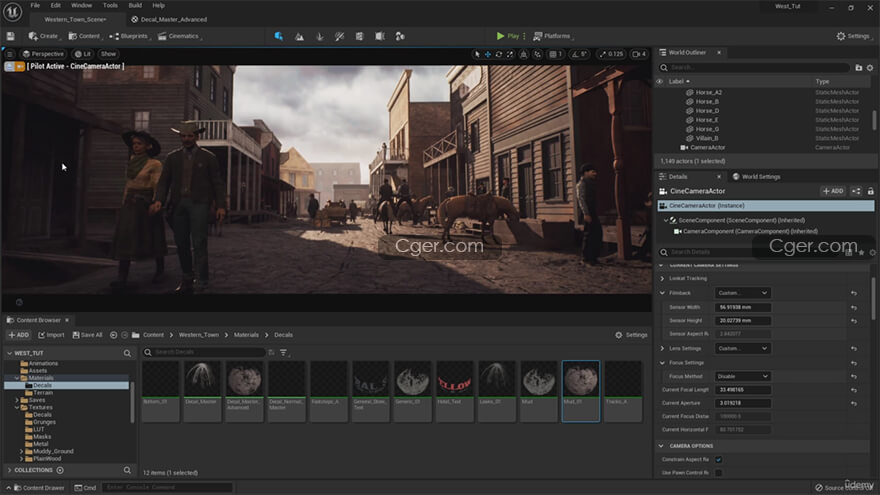Toggle scale snap 0.125
The width and height of the screenshot is (880, 495).
pos(611,54)
